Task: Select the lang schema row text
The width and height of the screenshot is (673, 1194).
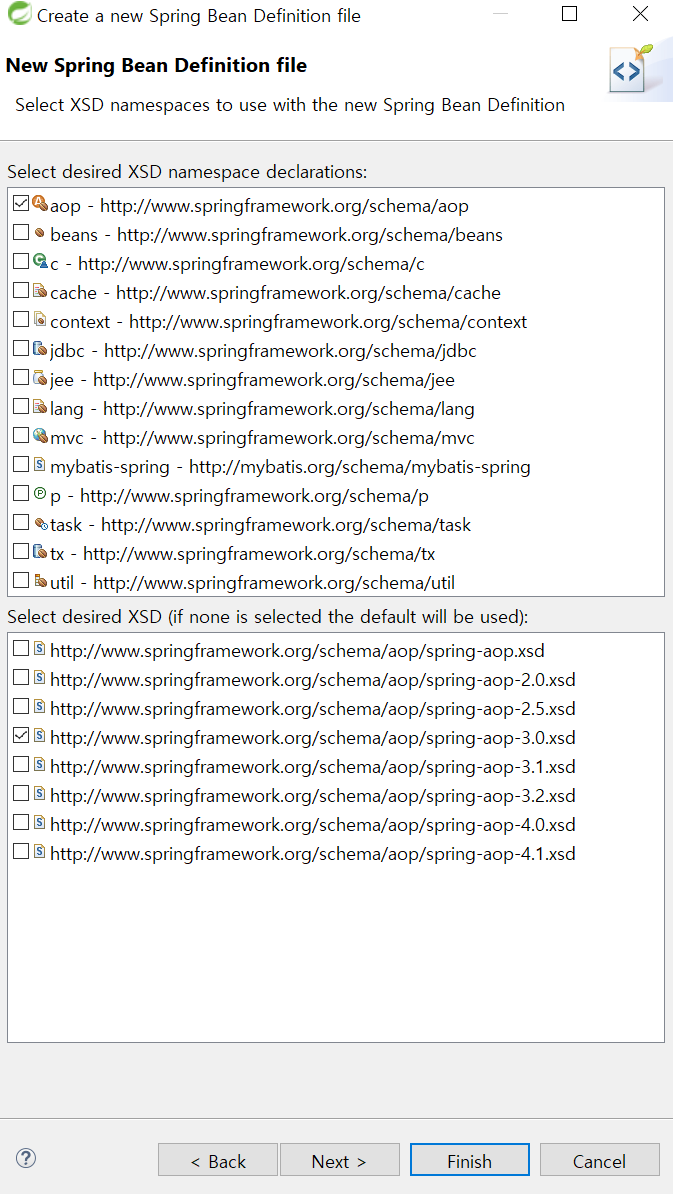Action: [262, 409]
